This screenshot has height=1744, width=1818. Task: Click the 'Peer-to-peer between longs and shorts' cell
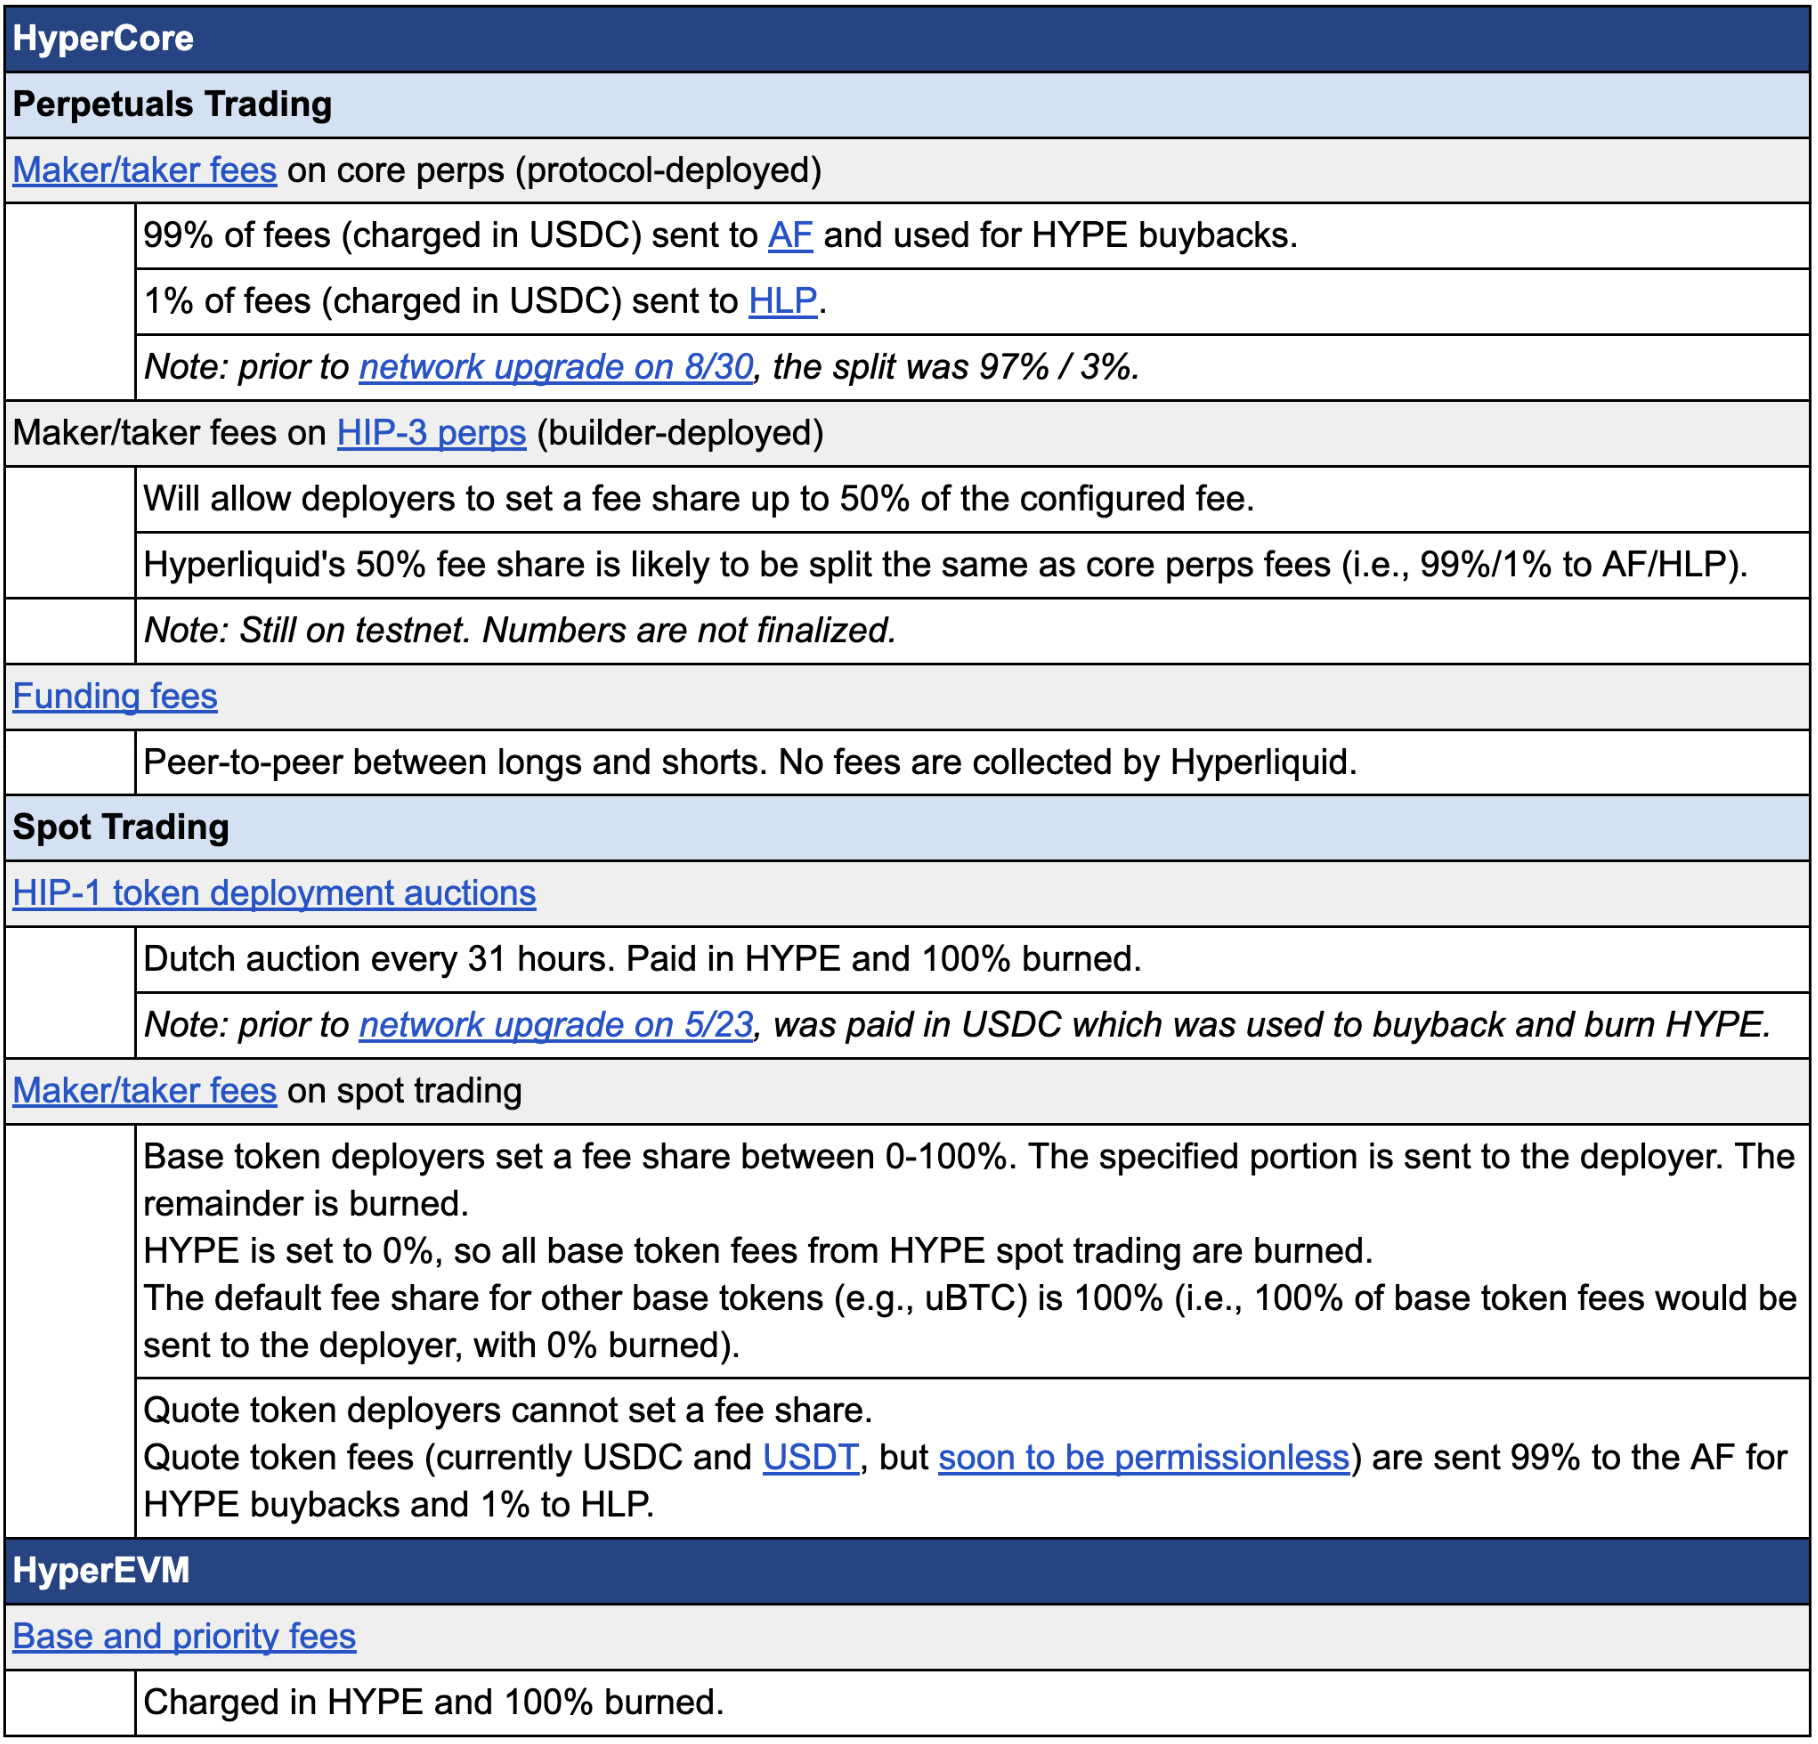pyautogui.click(x=972, y=762)
